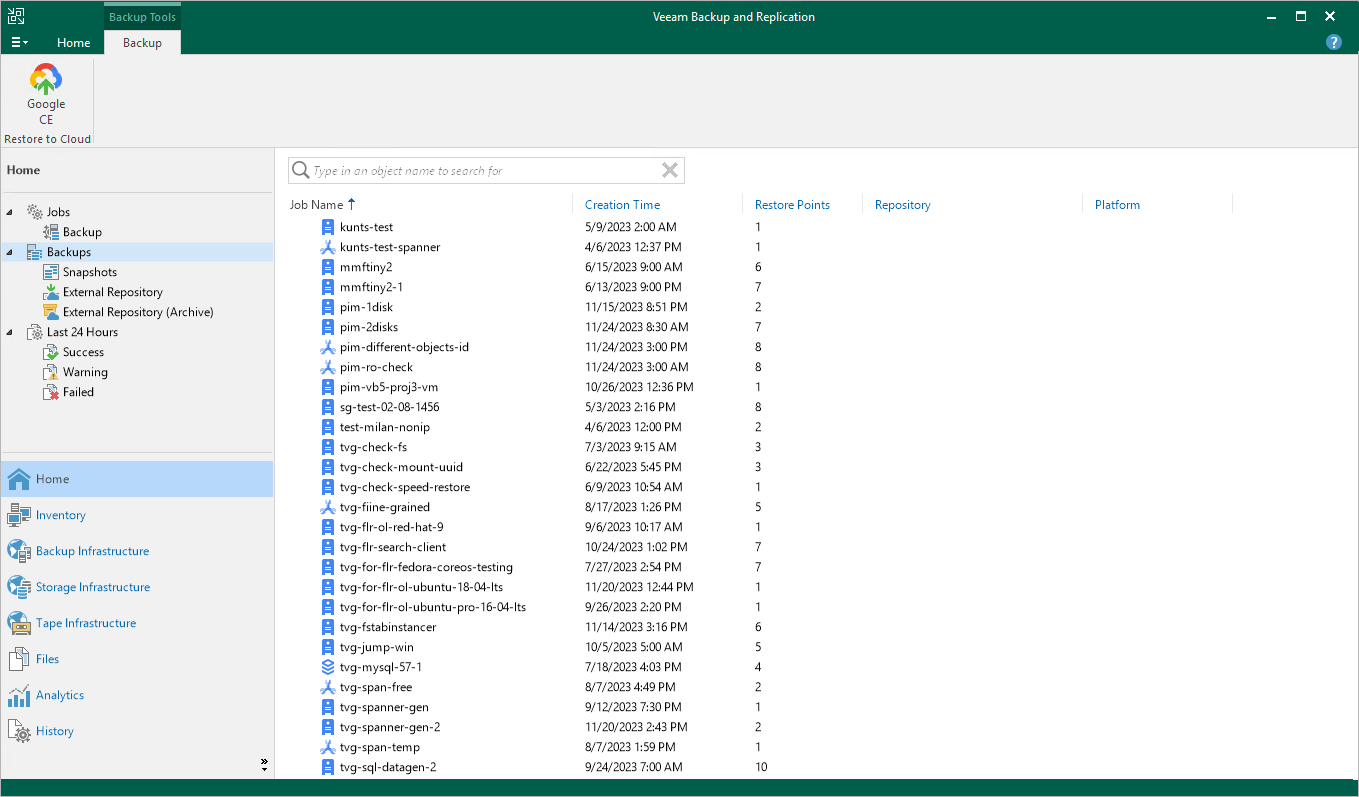Select the Success status icon
1359x797 pixels.
[52, 352]
